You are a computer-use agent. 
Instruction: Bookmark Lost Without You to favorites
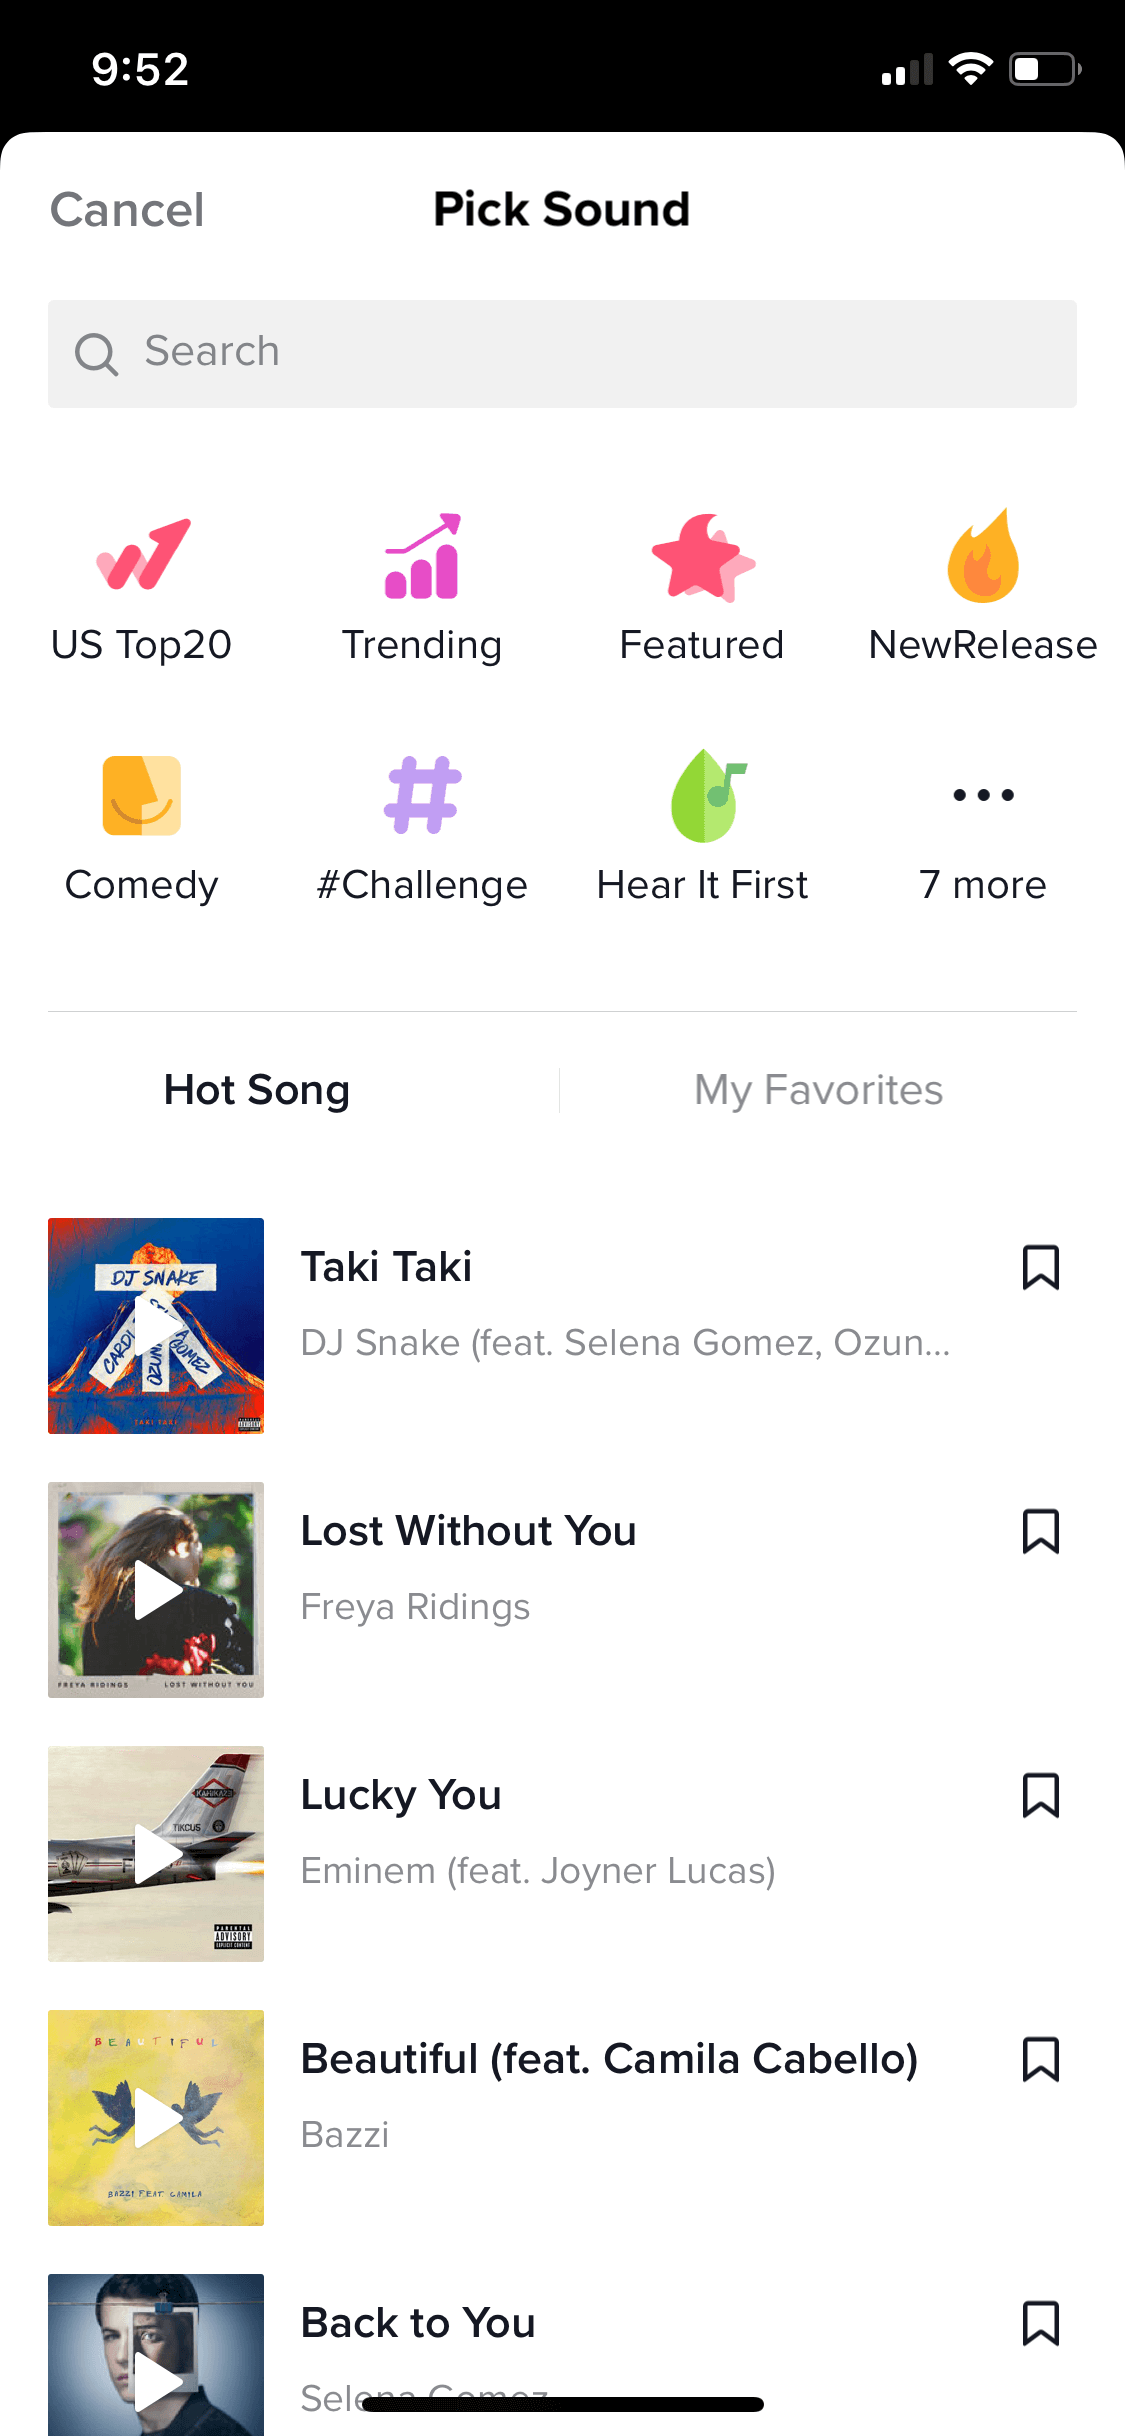coord(1041,1531)
